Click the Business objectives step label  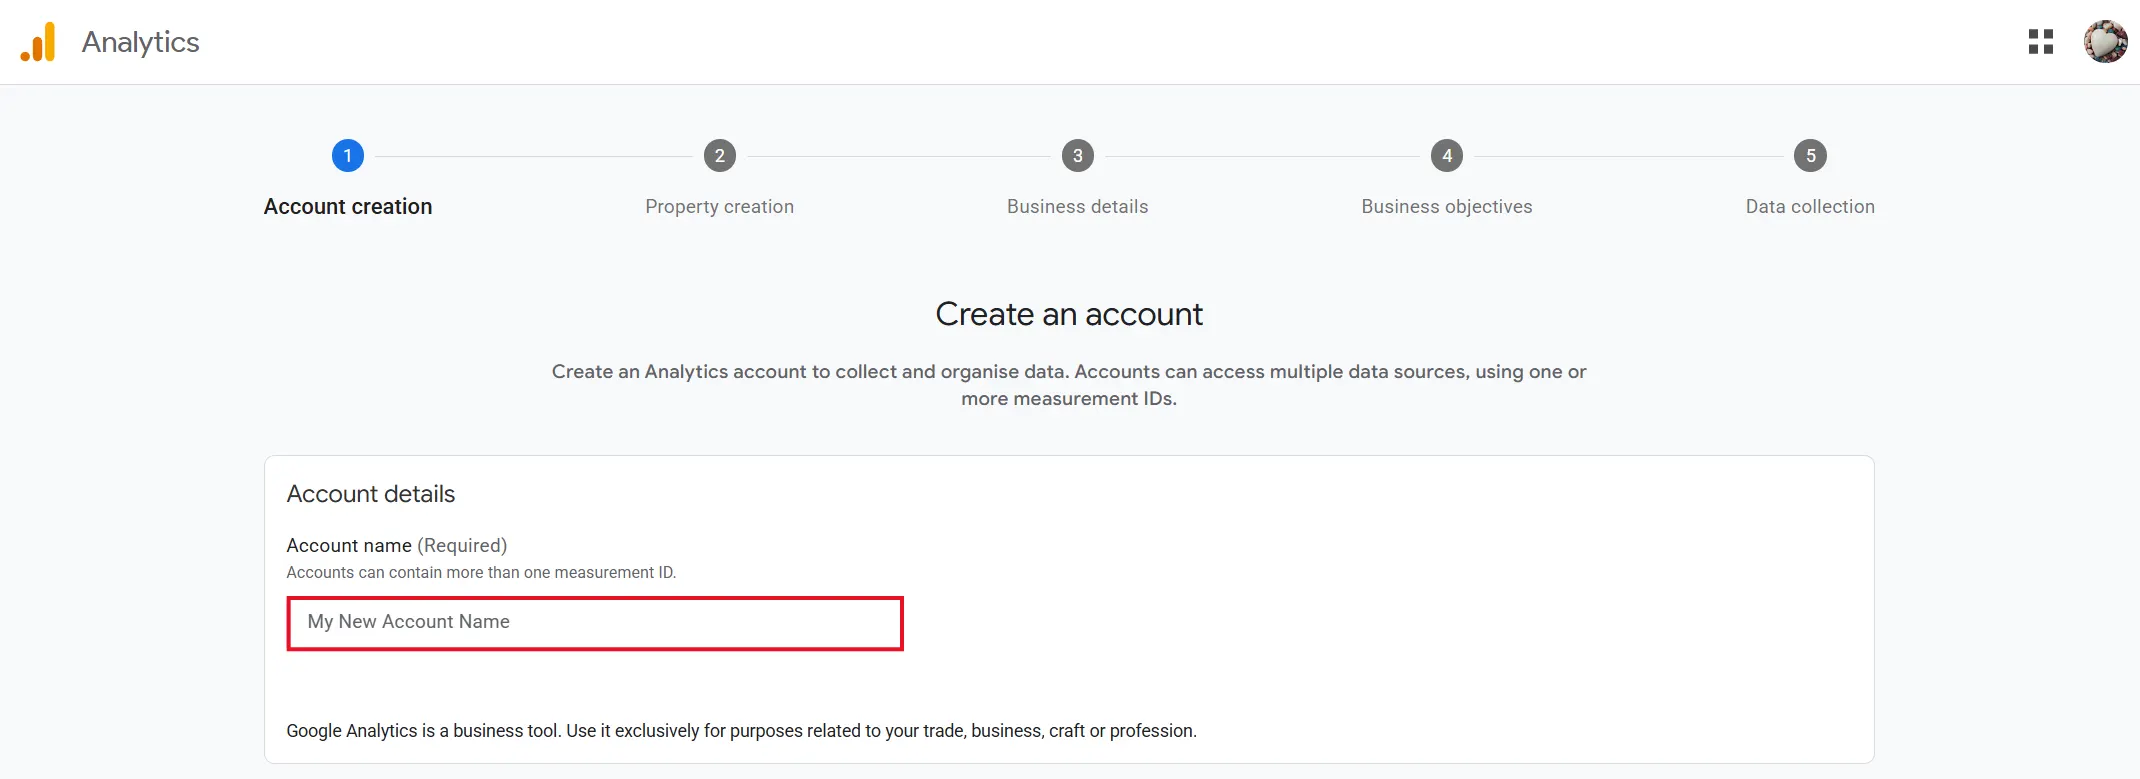click(x=1447, y=207)
